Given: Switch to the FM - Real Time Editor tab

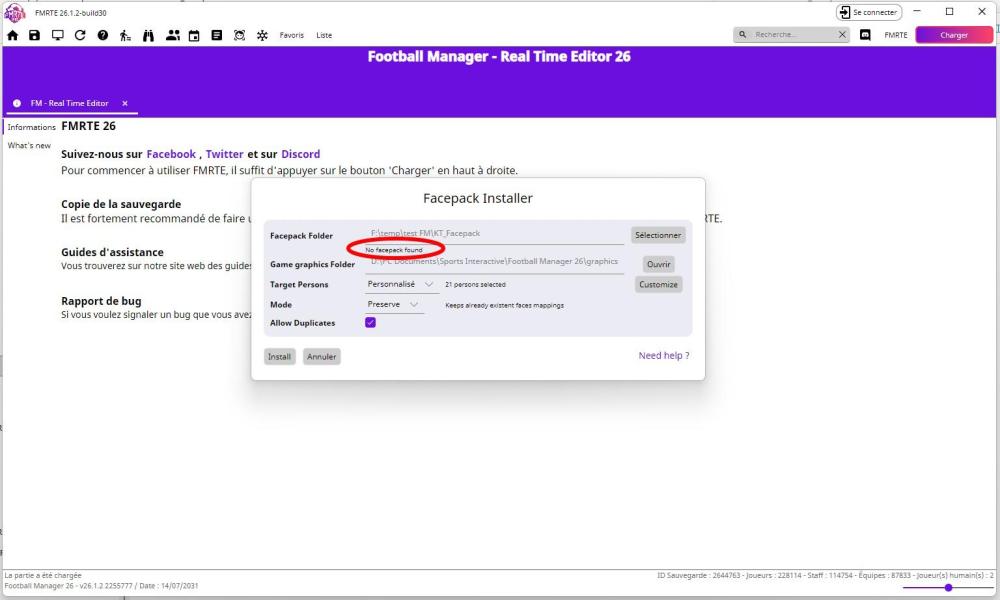Looking at the screenshot, I should point(70,102).
